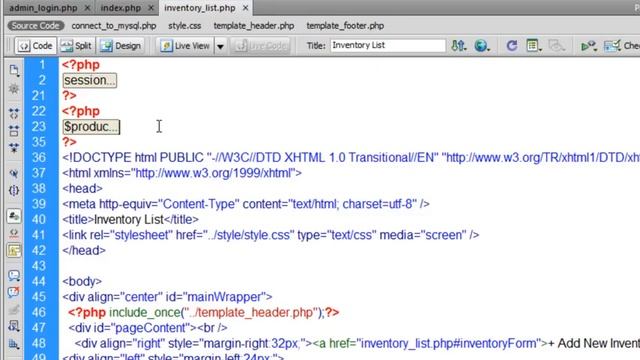Open the documents list icon in coding toolbar

point(14,70)
